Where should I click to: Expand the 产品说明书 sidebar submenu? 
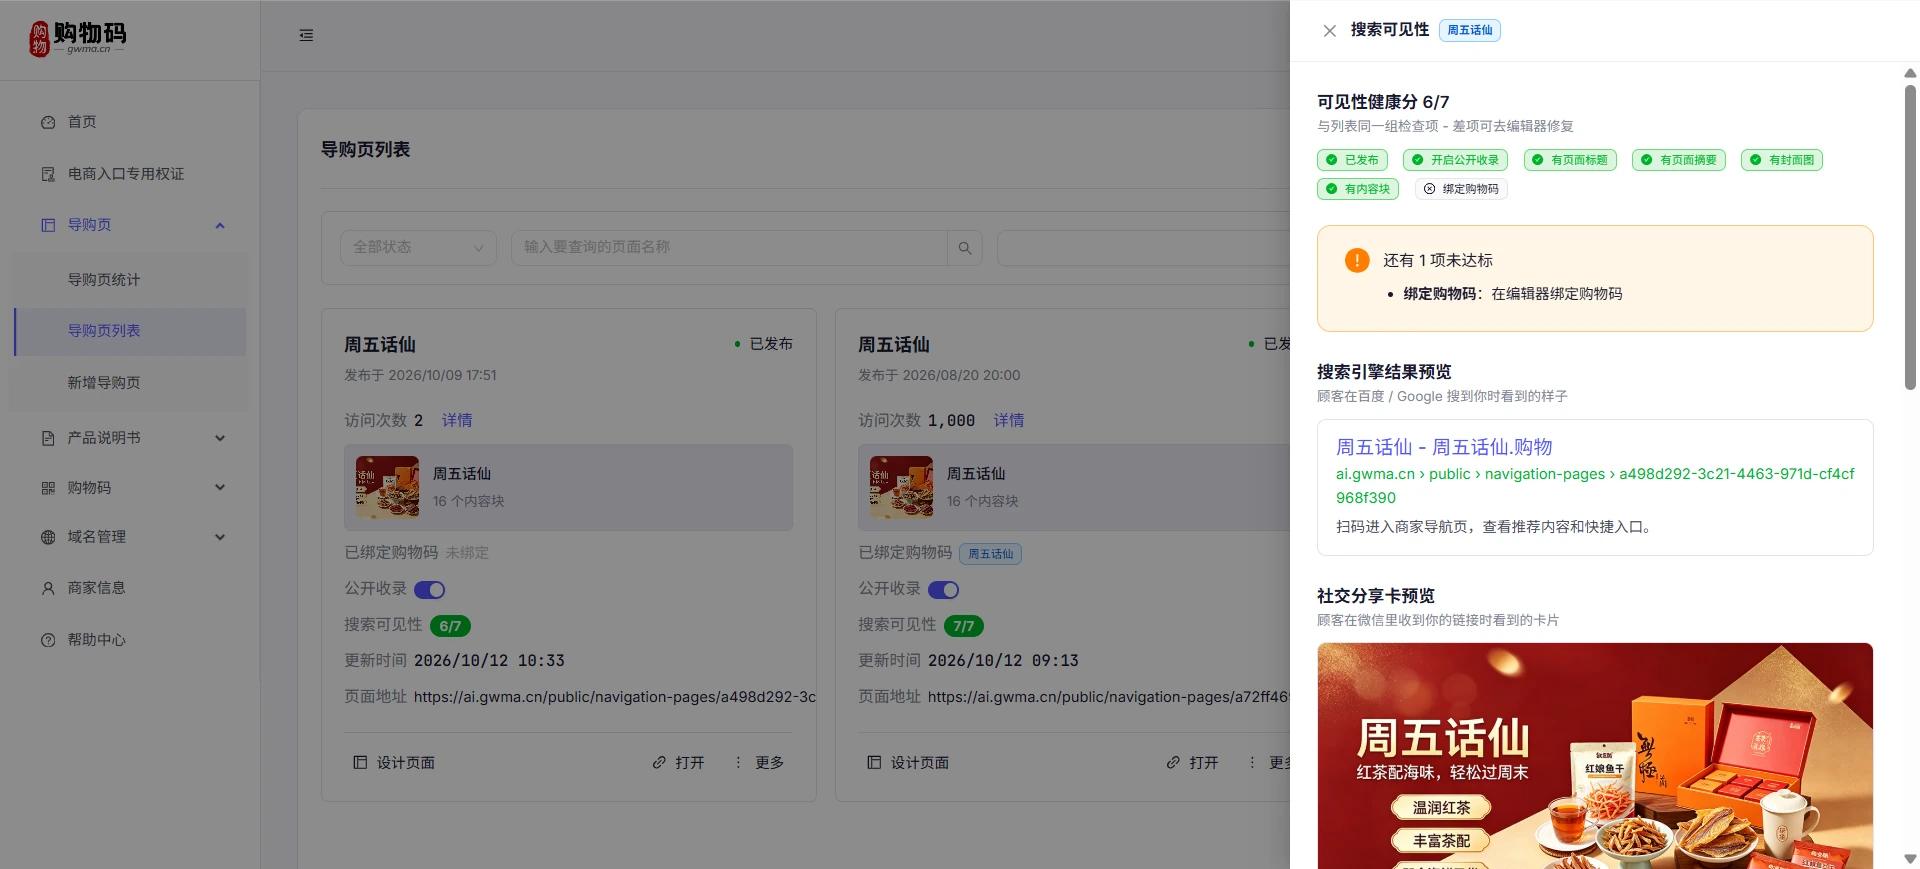point(220,438)
